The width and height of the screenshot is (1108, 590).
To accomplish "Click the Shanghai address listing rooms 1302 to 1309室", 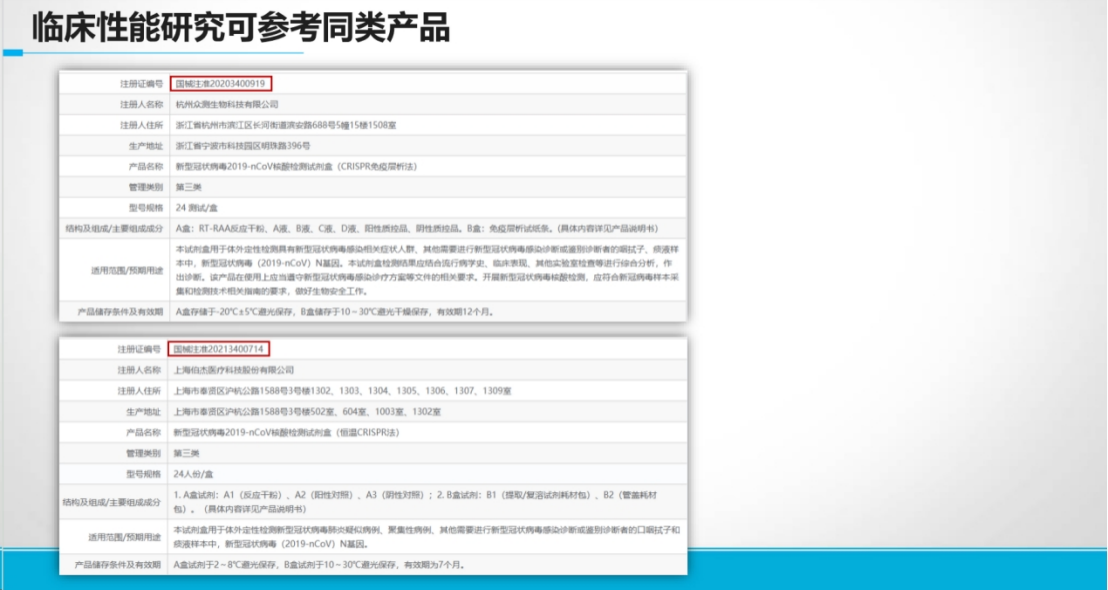I will pyautogui.click(x=343, y=391).
